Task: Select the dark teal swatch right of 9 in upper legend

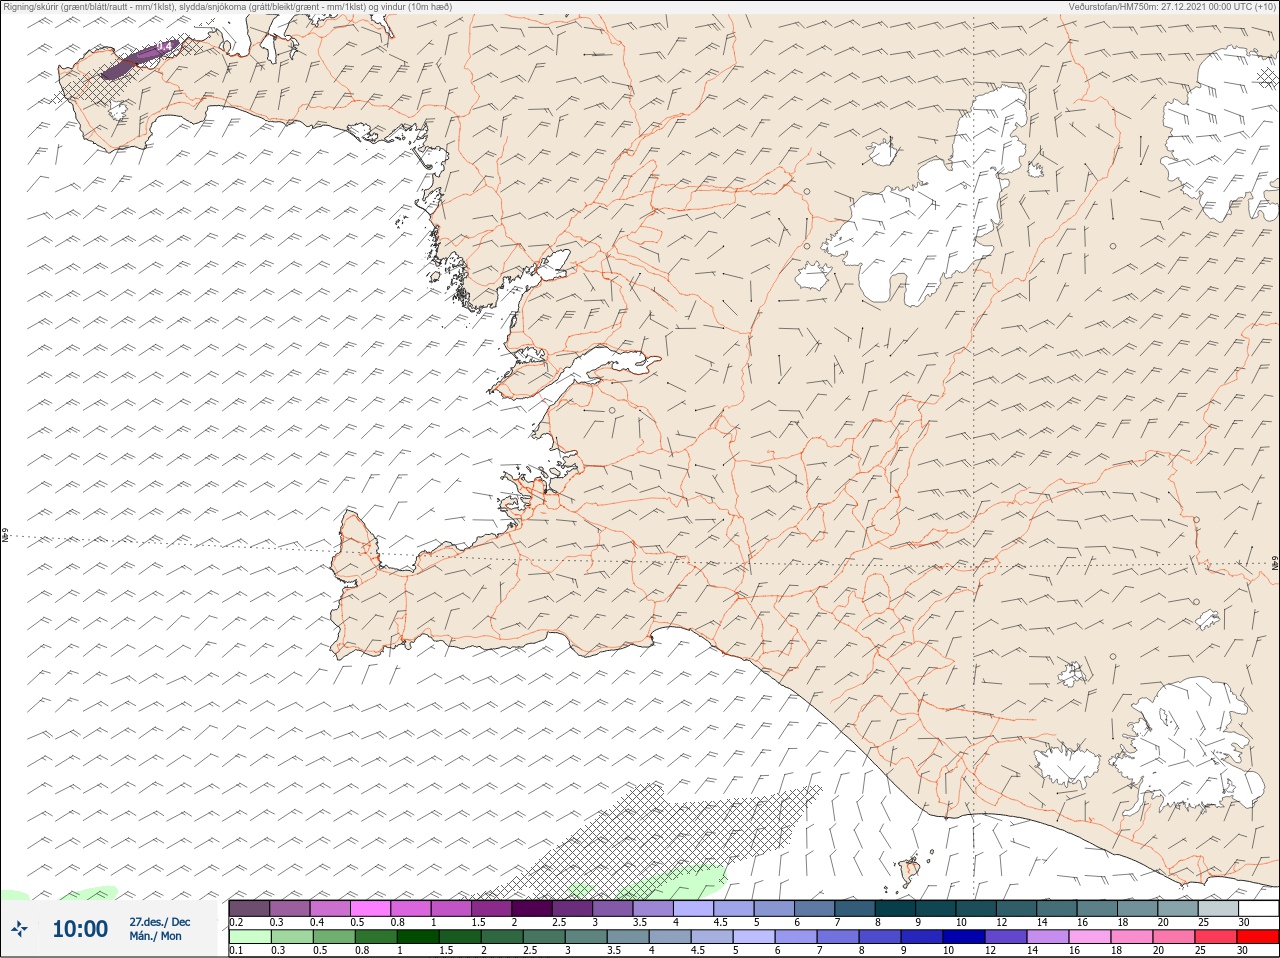Action: pos(935,908)
